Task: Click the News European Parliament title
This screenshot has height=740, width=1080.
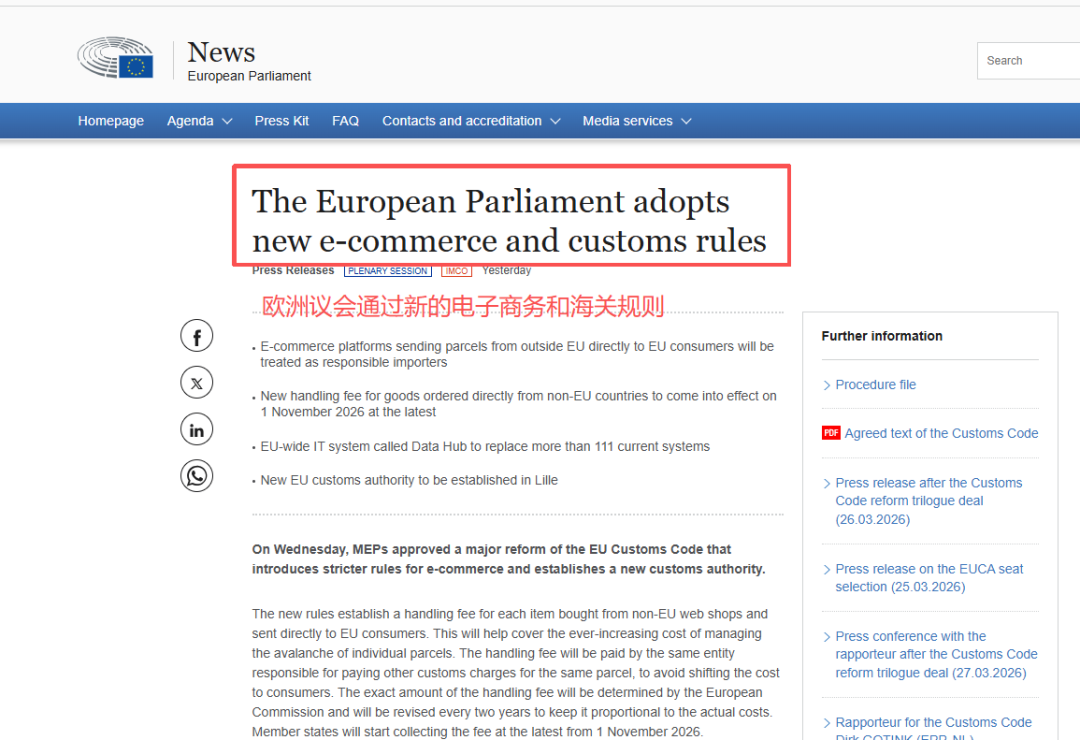Action: pos(249,61)
